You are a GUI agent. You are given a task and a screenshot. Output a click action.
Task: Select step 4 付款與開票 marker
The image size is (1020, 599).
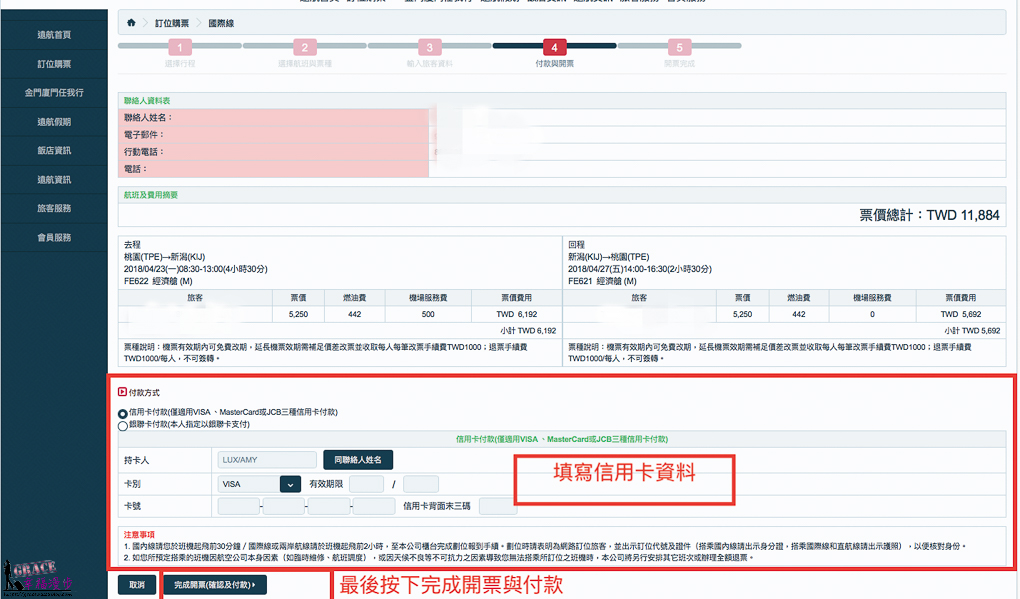point(554,47)
